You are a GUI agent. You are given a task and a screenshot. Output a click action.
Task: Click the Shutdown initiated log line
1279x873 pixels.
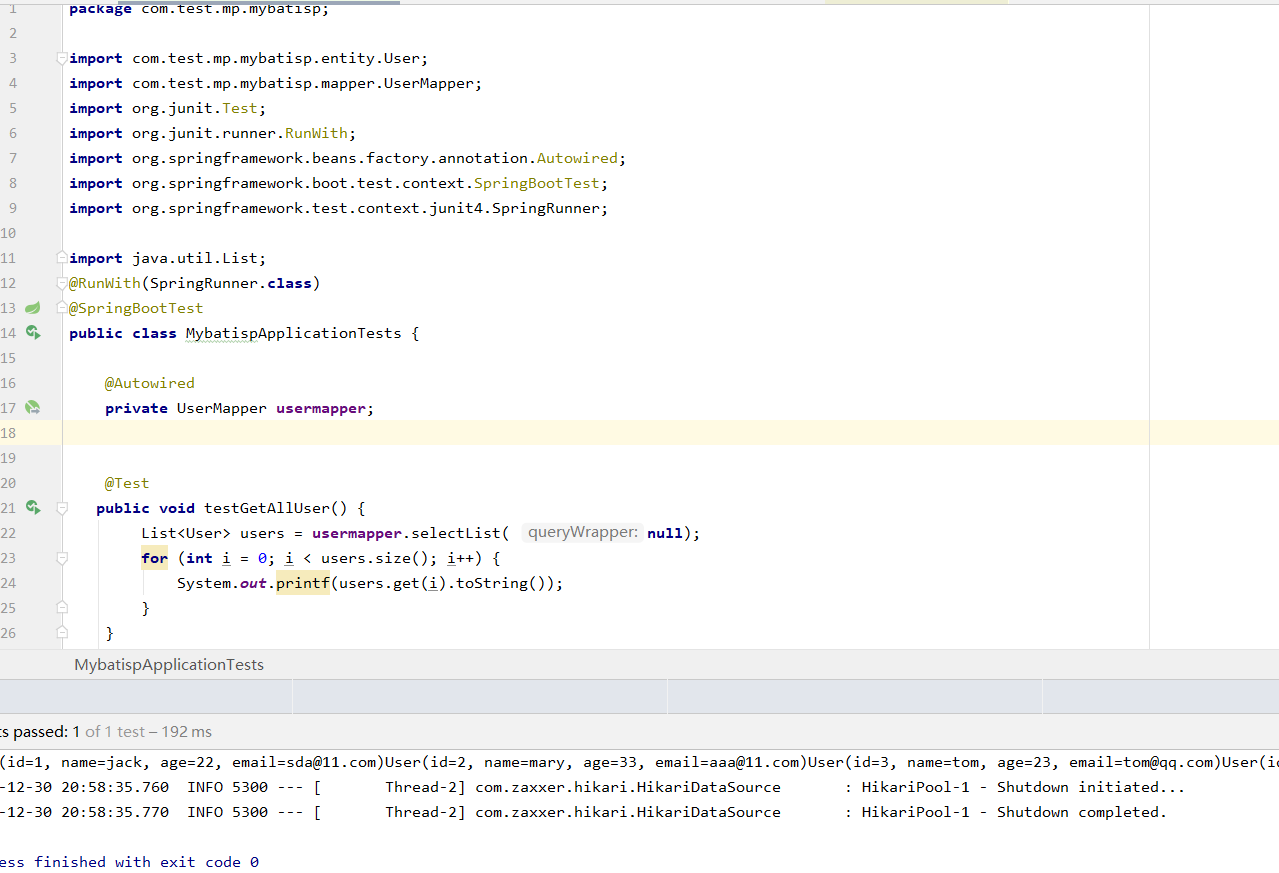[x=593, y=787]
